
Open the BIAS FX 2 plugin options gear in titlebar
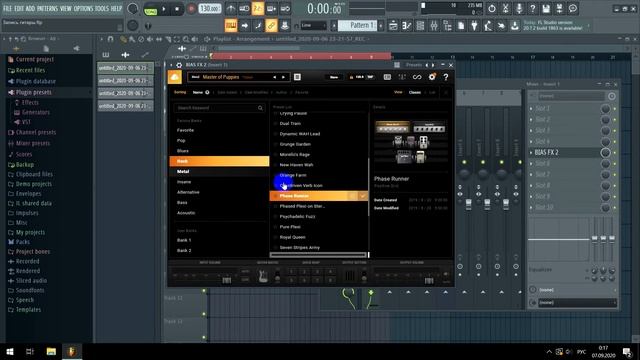(x=179, y=65)
